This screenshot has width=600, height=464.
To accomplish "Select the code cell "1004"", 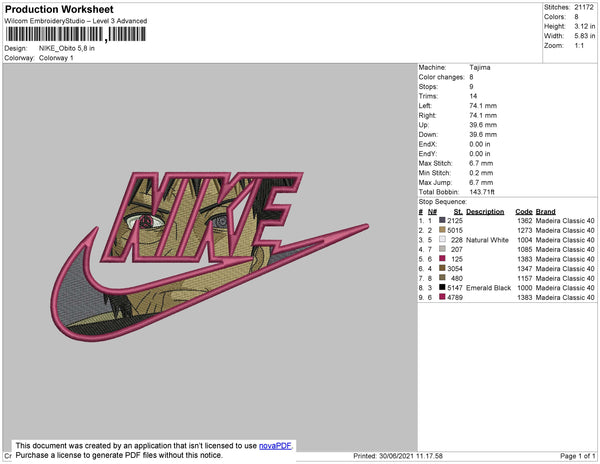I will 524,240.
